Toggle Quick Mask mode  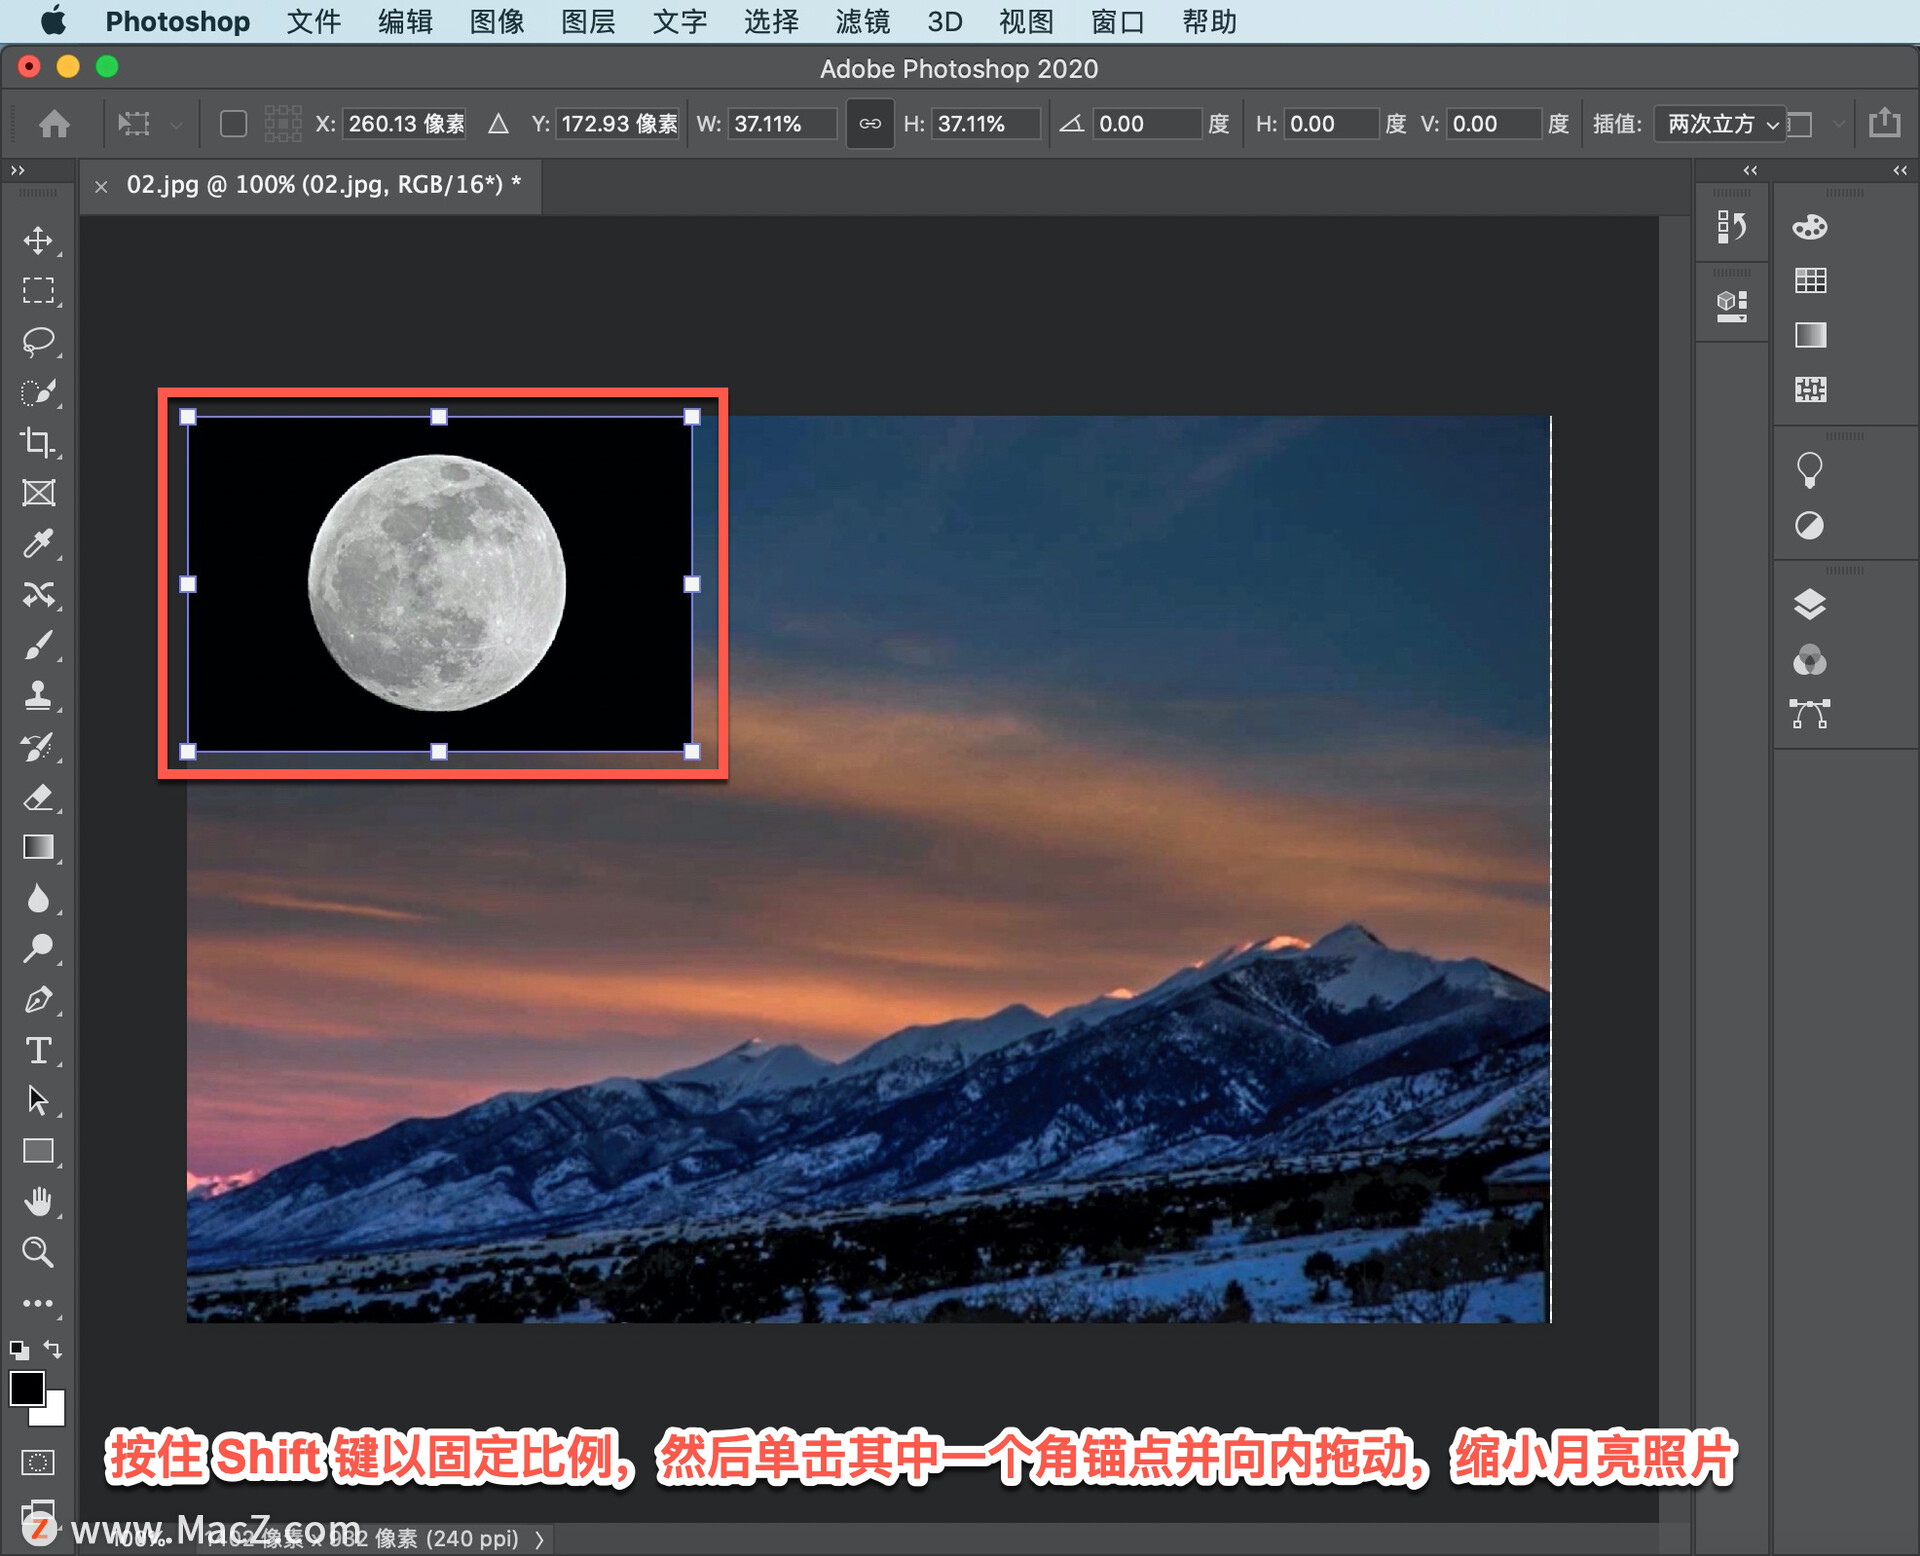click(38, 1463)
